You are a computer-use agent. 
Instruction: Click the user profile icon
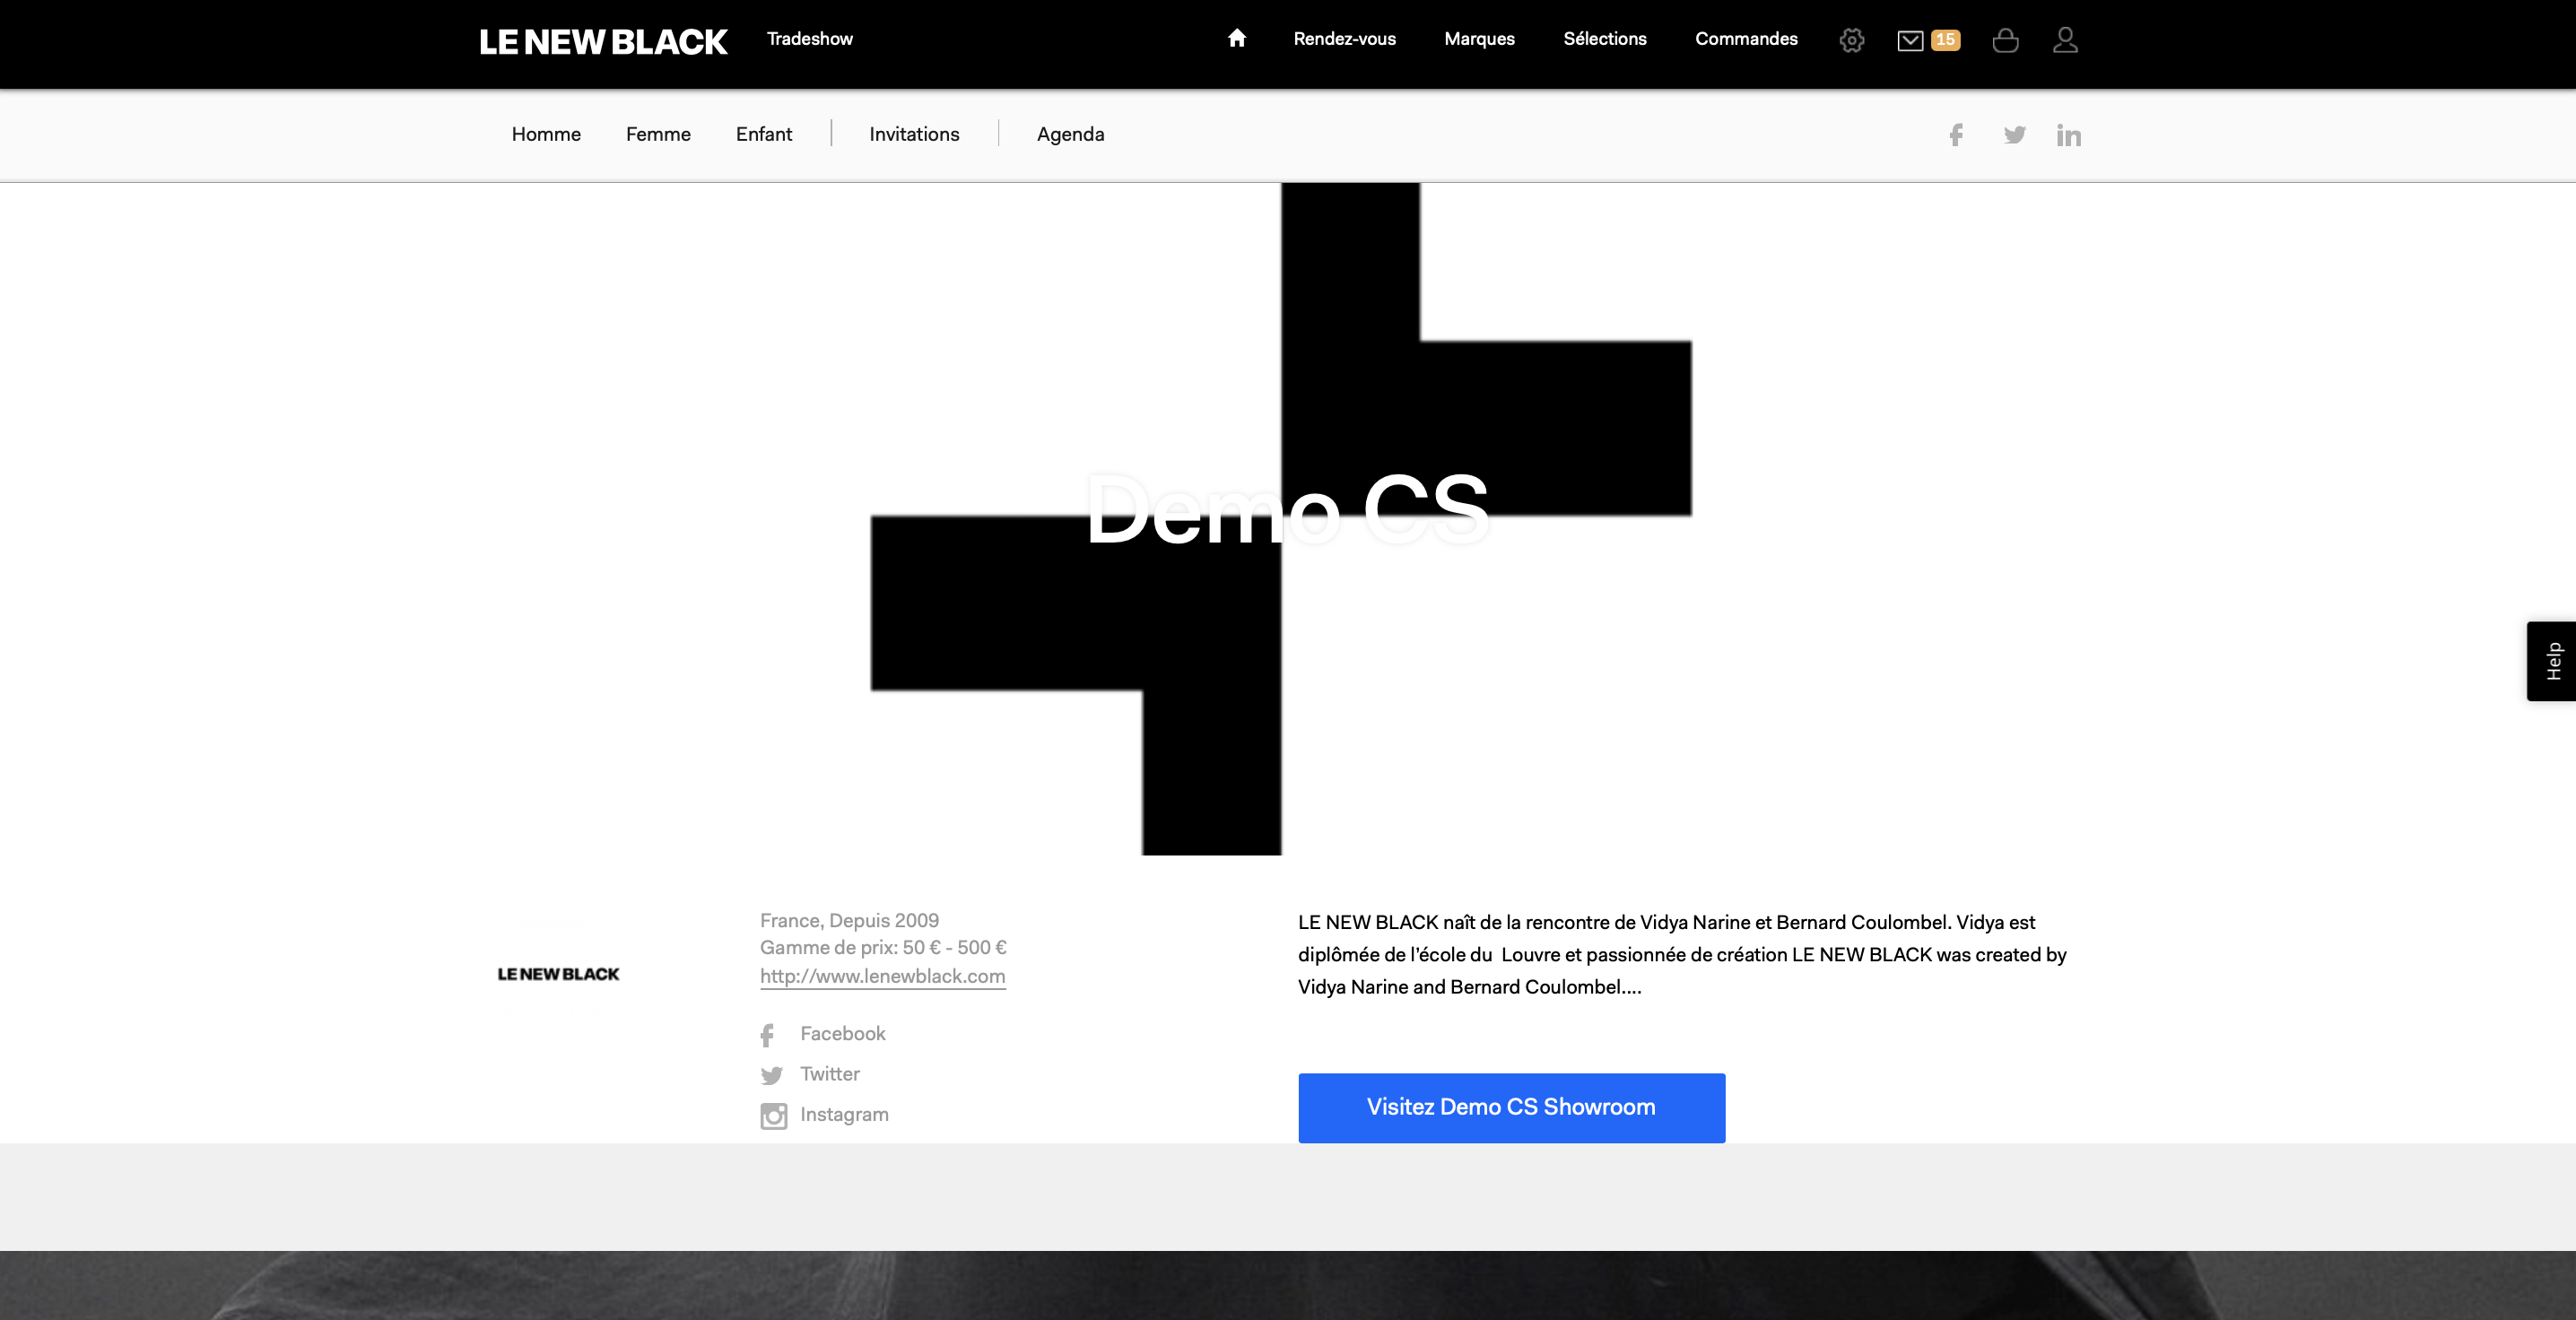[2065, 40]
